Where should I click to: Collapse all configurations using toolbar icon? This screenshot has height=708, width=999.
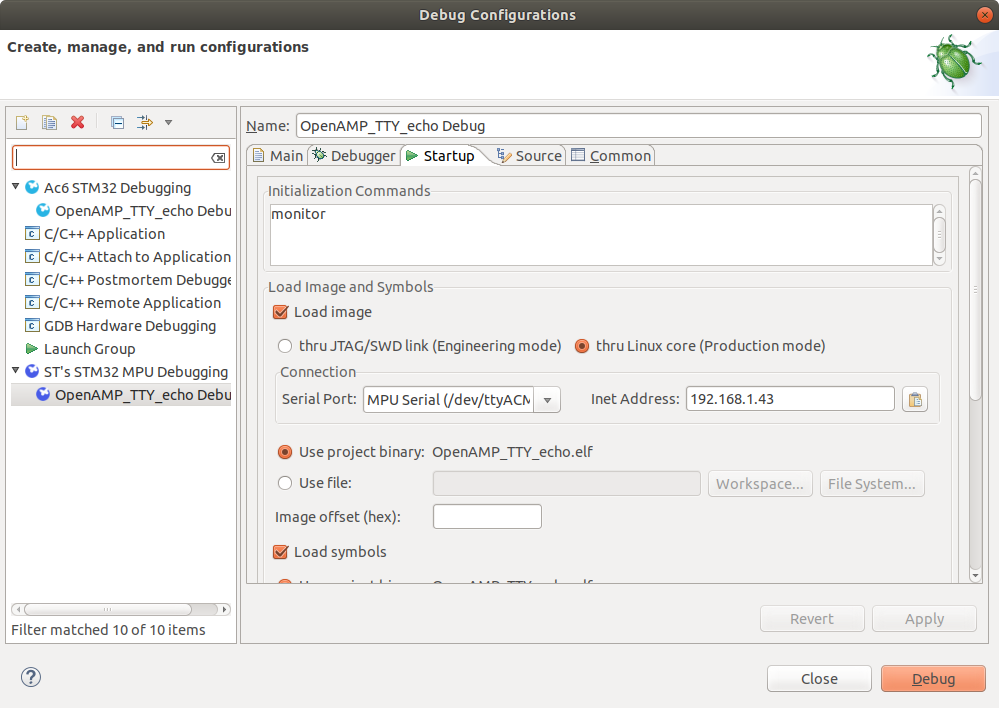(x=117, y=122)
